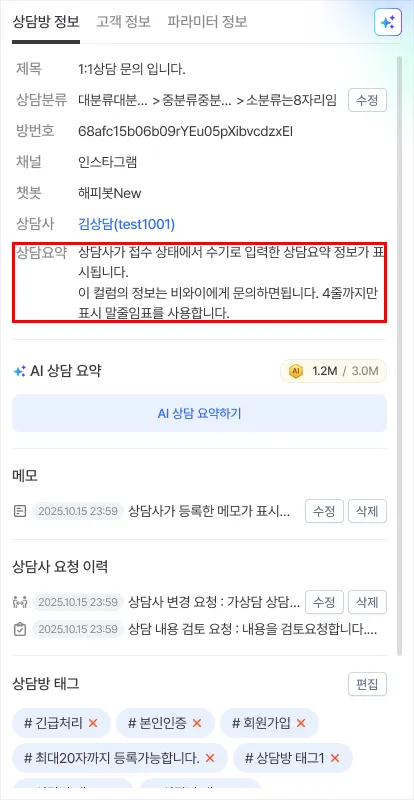
Task: Click the memo note icon beside the date
Action: [x=19, y=511]
